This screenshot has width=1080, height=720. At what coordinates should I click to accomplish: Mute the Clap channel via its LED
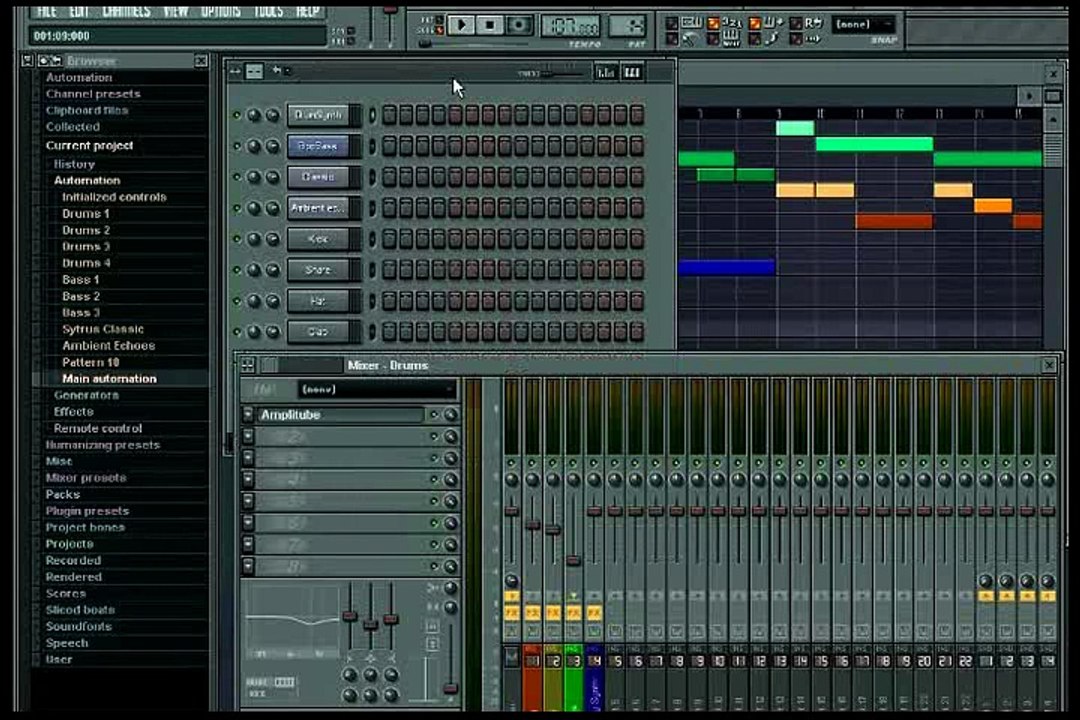tap(237, 332)
